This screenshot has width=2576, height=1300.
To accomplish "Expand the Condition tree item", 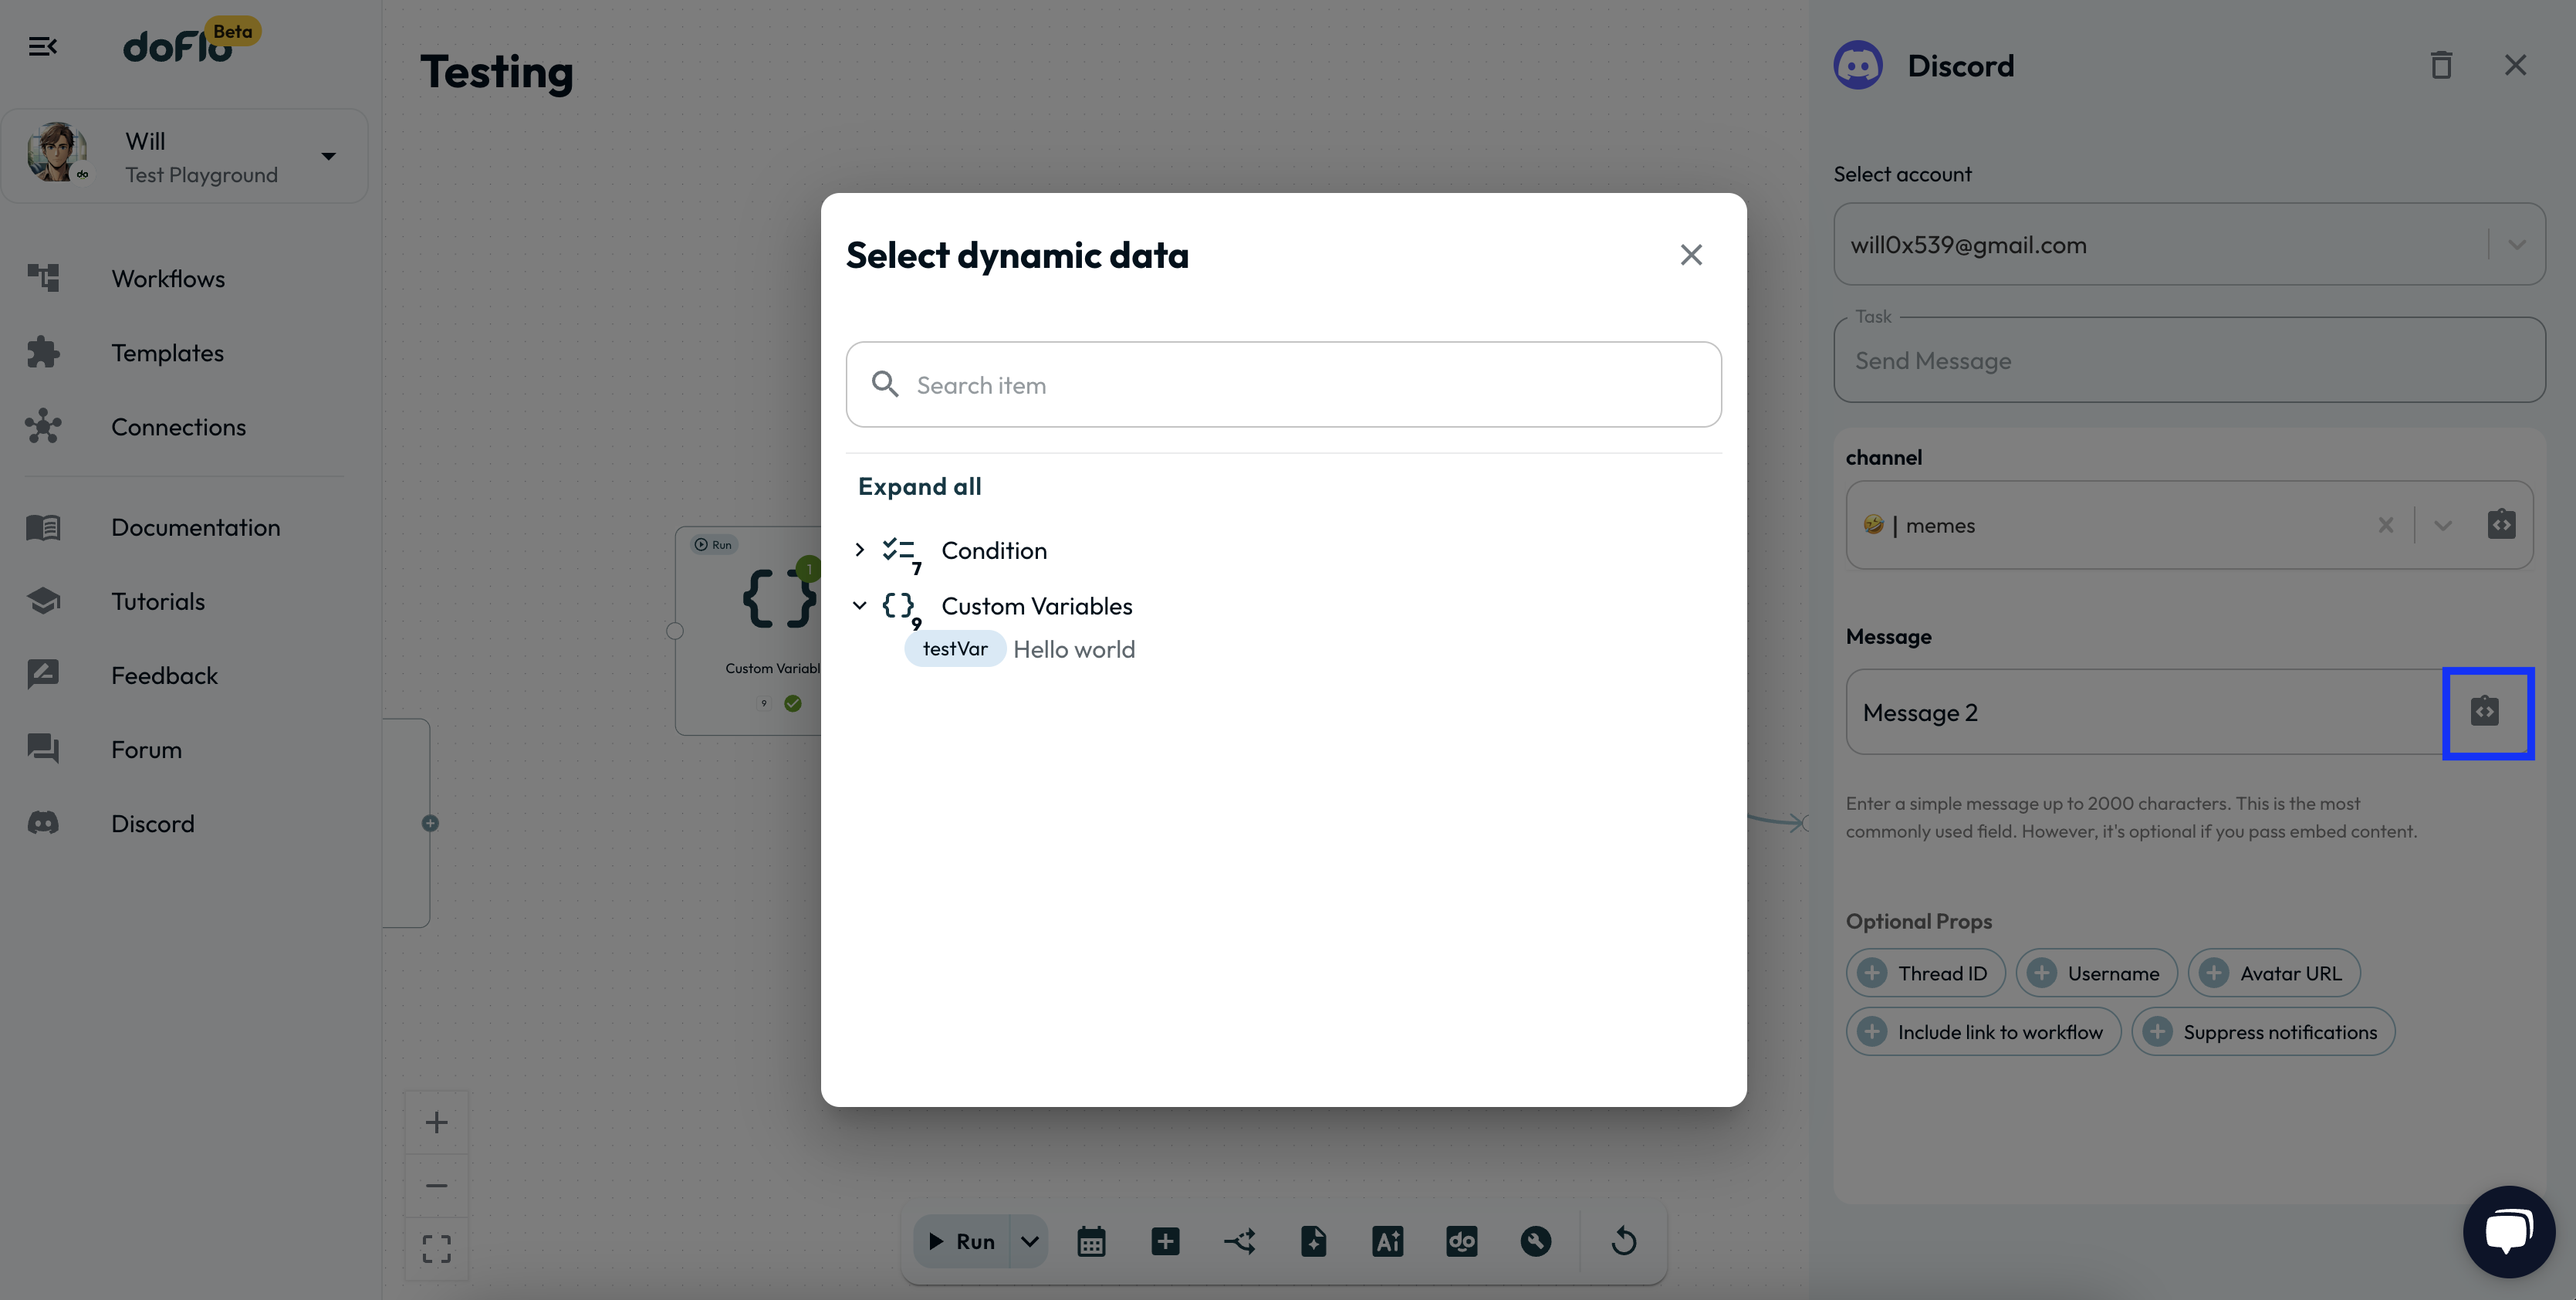I will point(859,550).
